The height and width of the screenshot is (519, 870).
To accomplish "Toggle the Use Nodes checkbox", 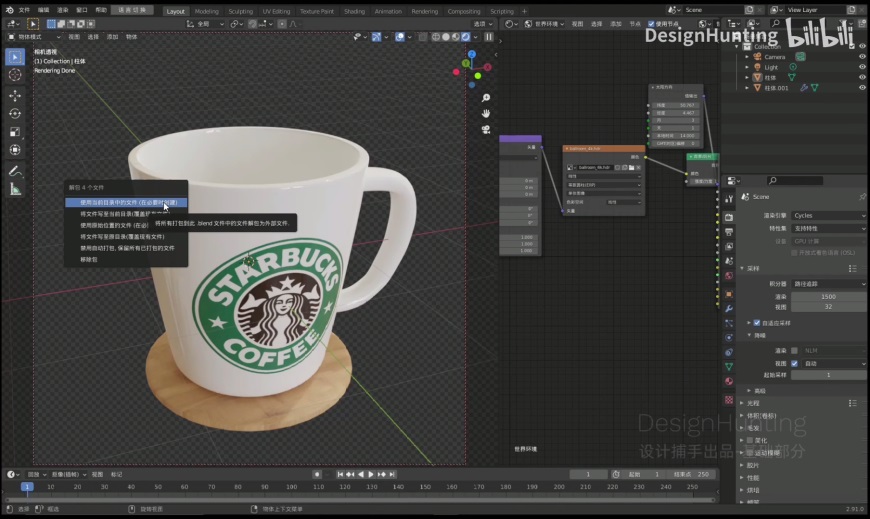I will [651, 24].
